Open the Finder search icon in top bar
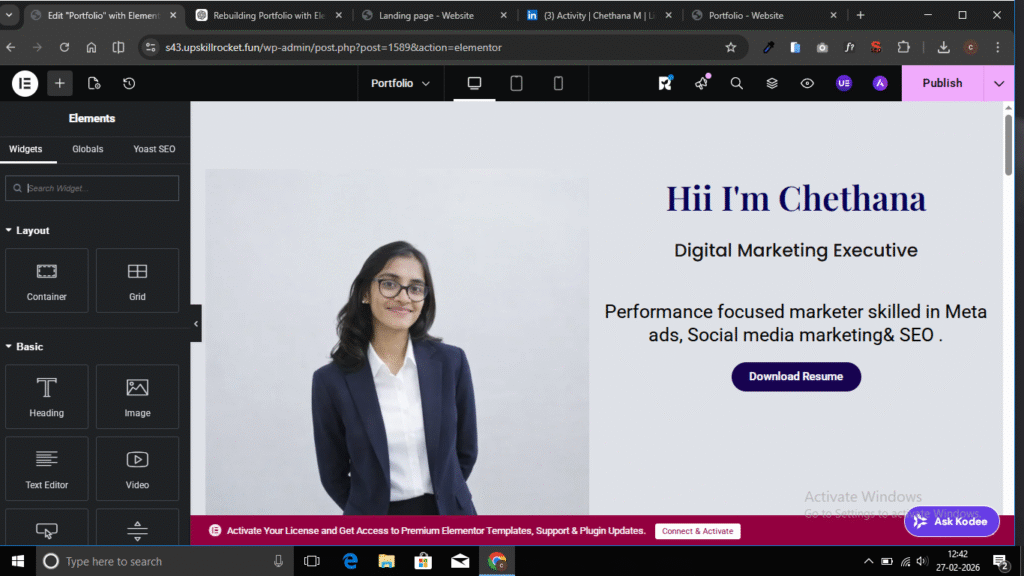1024x576 pixels. 736,83
